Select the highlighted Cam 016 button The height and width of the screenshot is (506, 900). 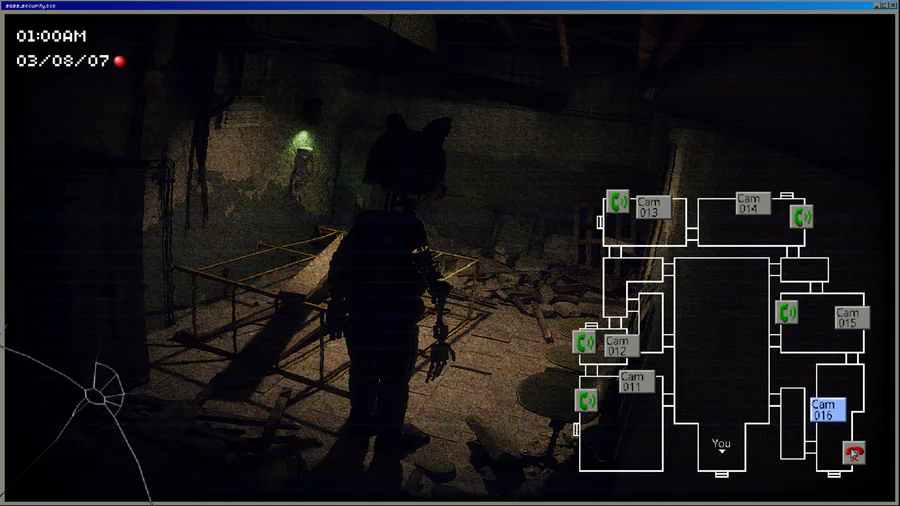tap(828, 410)
